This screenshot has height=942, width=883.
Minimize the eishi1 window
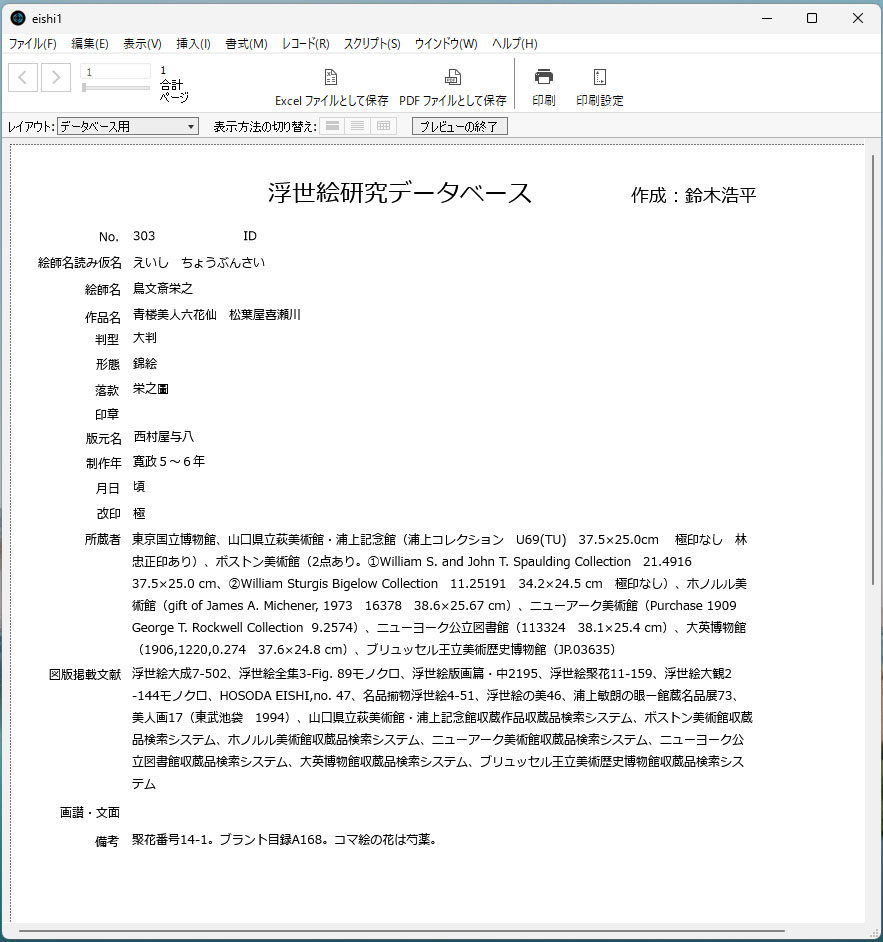[767, 19]
